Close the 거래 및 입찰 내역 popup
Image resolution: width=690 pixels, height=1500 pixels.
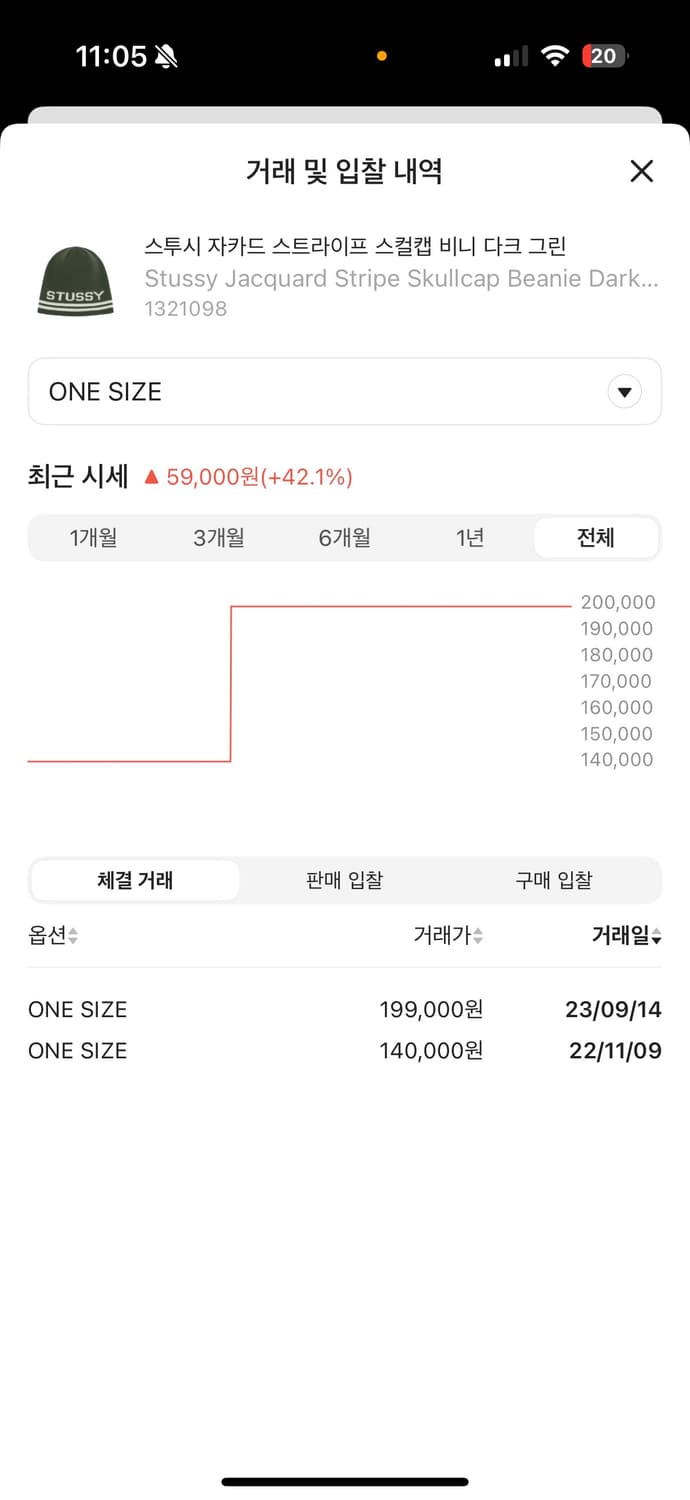[641, 171]
